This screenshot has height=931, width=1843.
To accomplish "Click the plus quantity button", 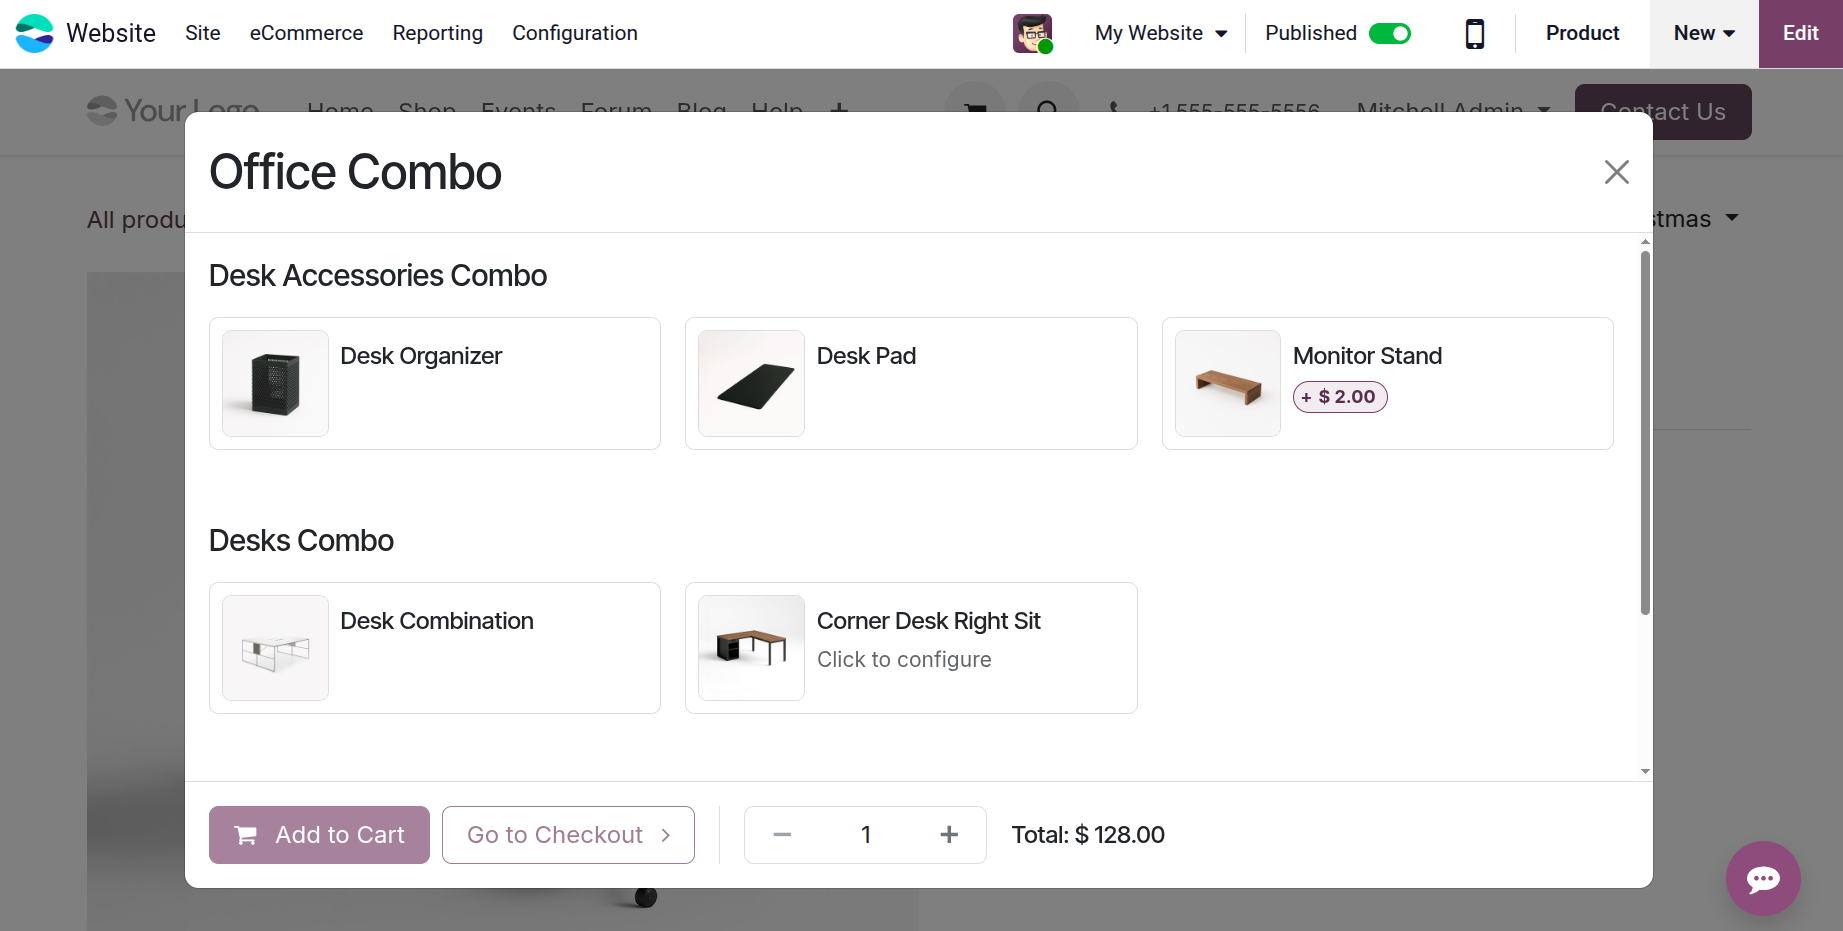I will [949, 835].
